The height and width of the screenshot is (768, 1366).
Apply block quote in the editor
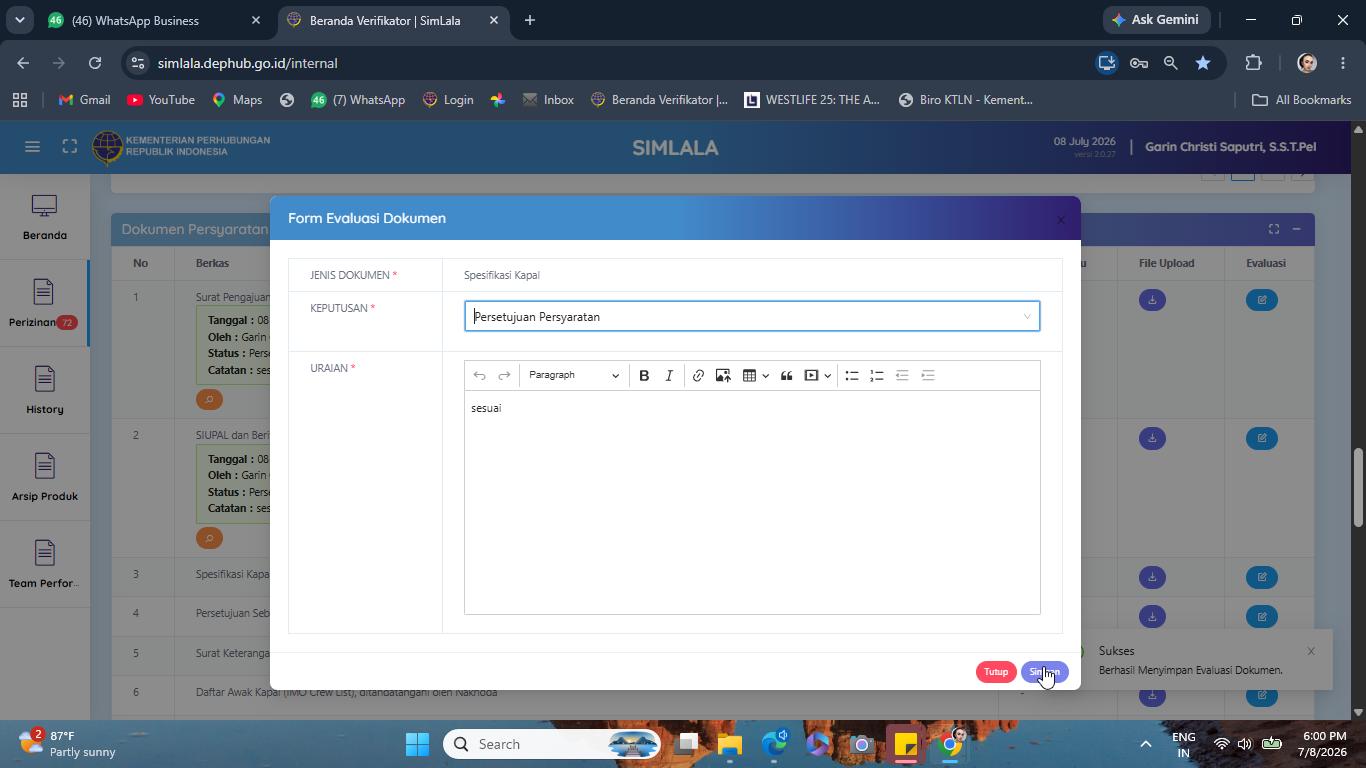(787, 375)
